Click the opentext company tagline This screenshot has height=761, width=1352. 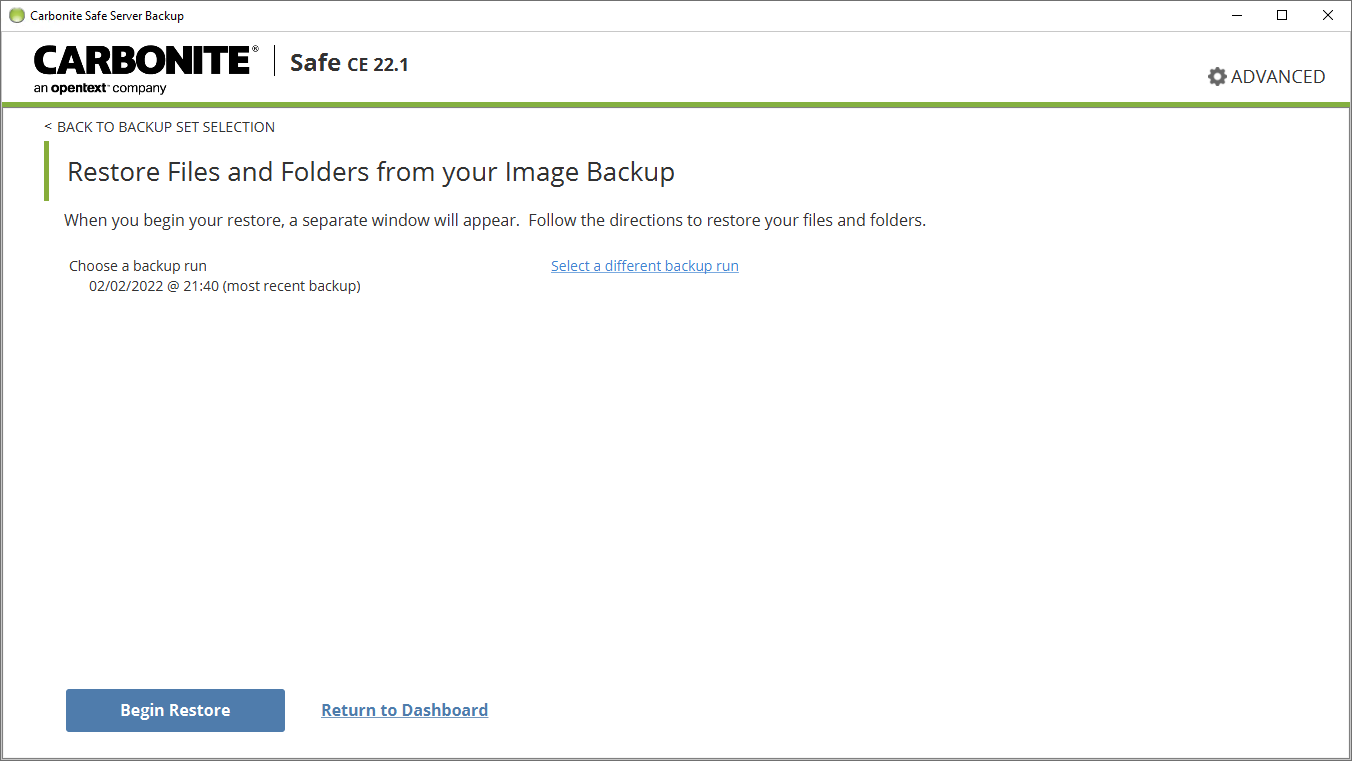[x=100, y=89]
